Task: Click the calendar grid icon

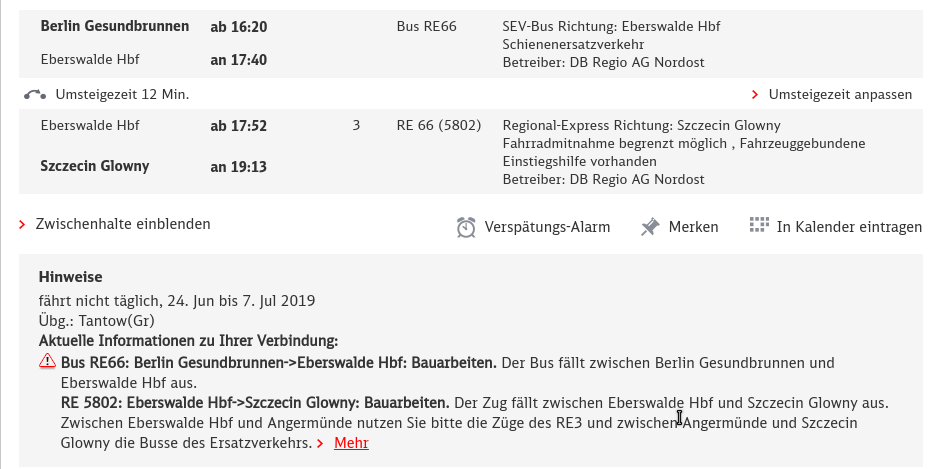Action: (x=759, y=225)
